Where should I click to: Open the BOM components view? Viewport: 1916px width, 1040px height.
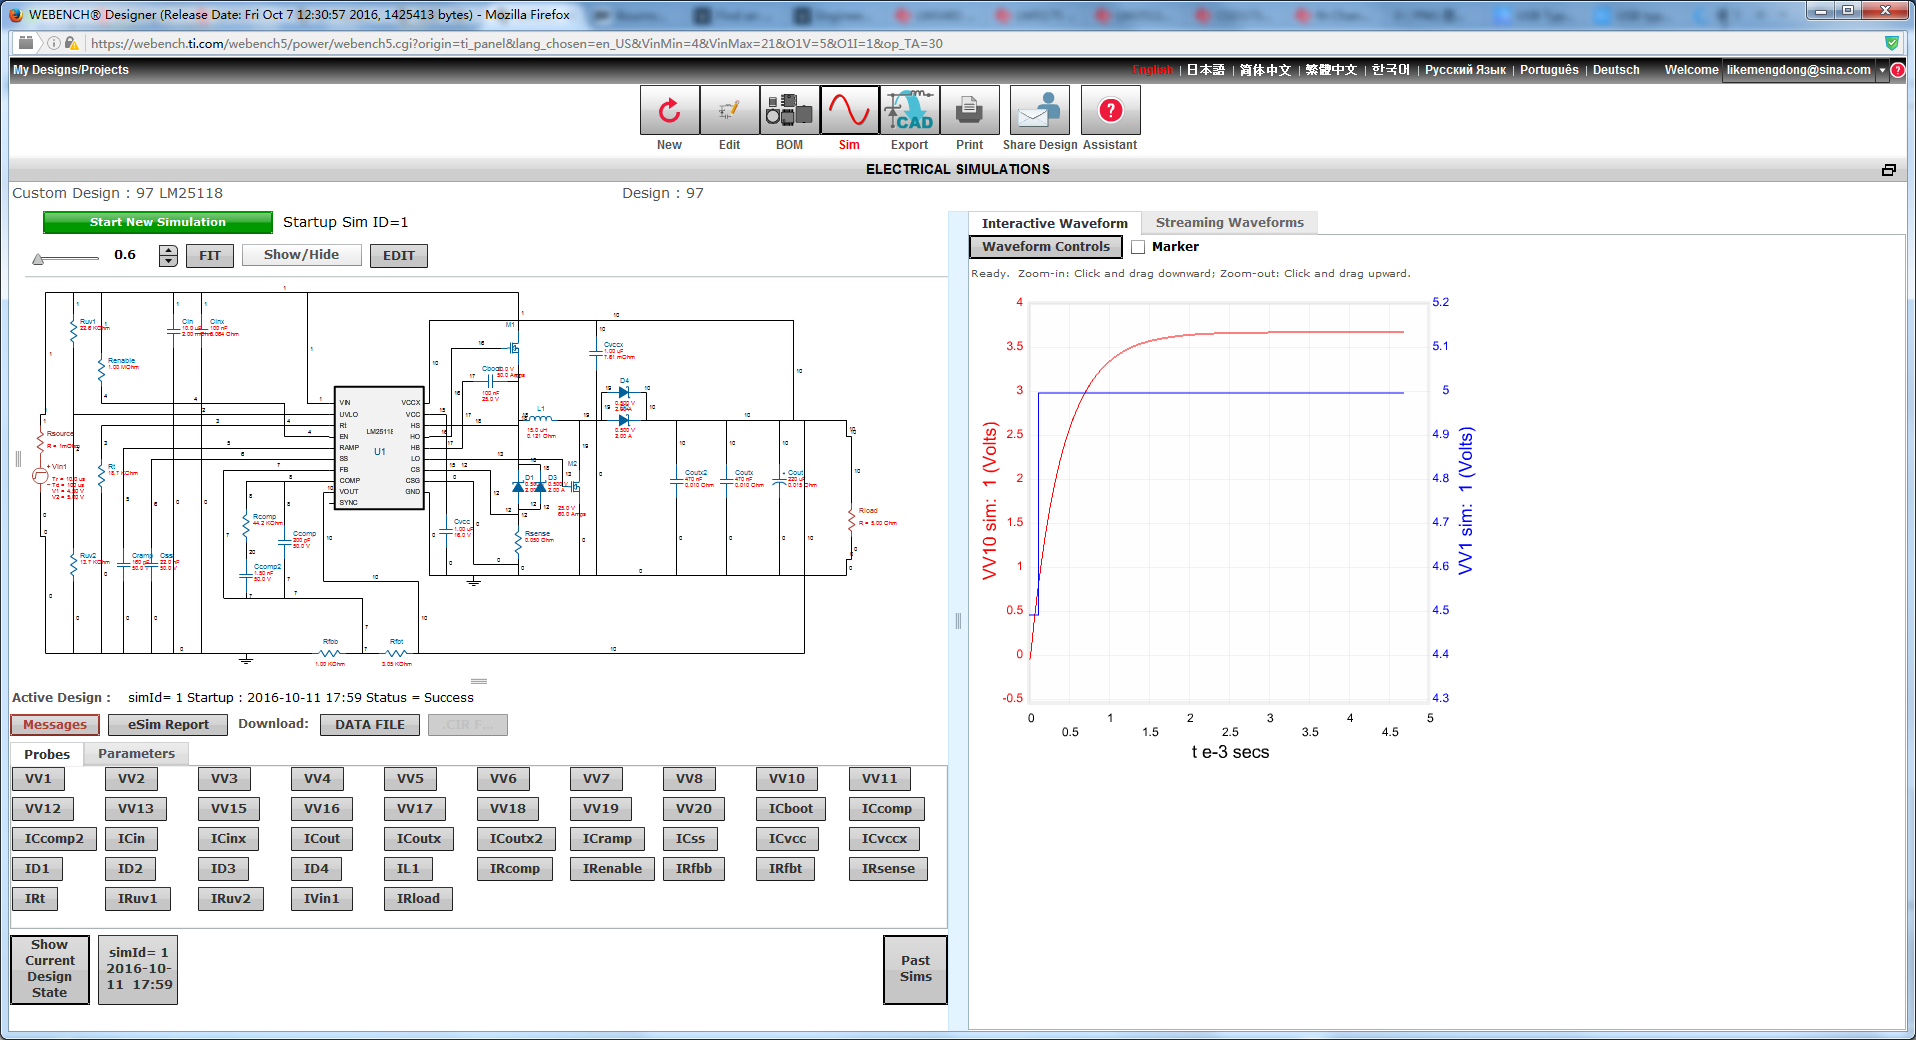pos(789,111)
